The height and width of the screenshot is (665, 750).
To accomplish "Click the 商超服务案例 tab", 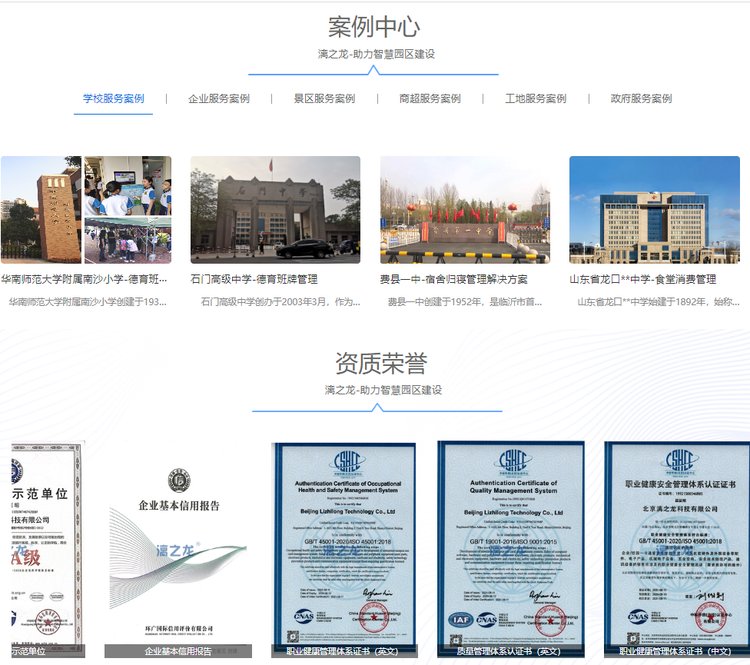I will [430, 99].
